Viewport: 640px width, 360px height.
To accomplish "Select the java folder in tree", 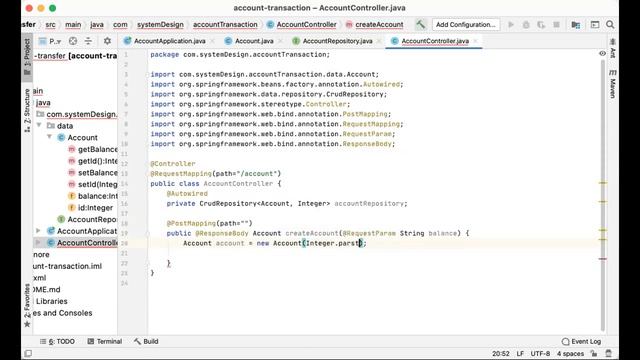I will tap(42, 103).
